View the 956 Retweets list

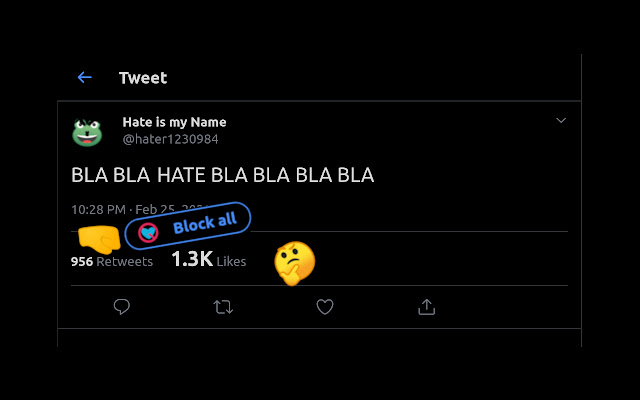[x=112, y=261]
